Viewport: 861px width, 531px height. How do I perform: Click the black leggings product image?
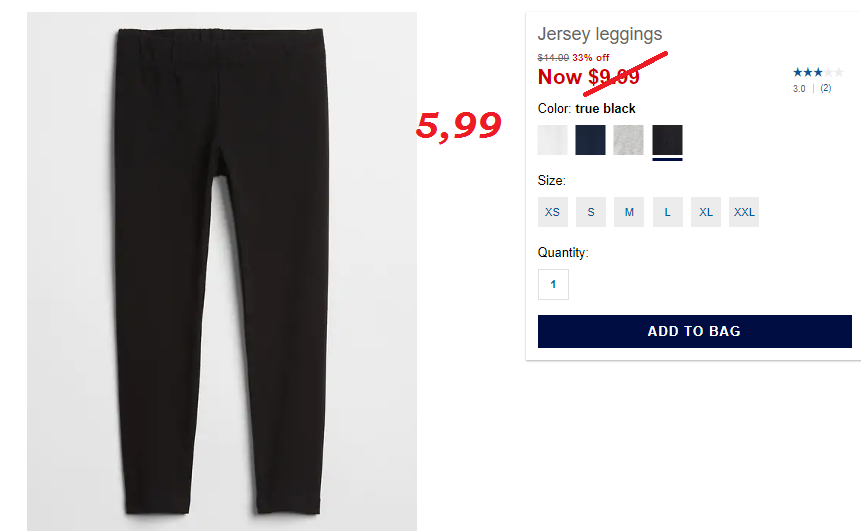222,271
